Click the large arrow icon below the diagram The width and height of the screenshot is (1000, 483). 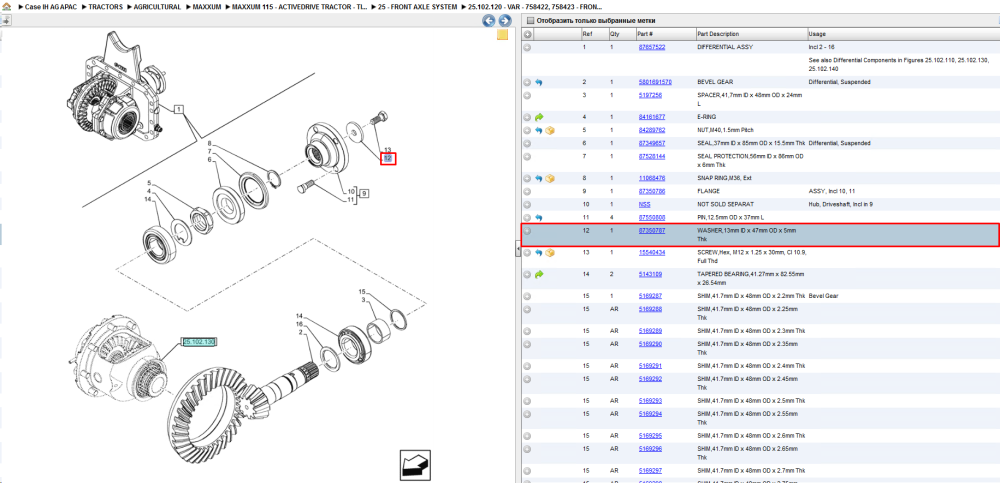coord(415,464)
